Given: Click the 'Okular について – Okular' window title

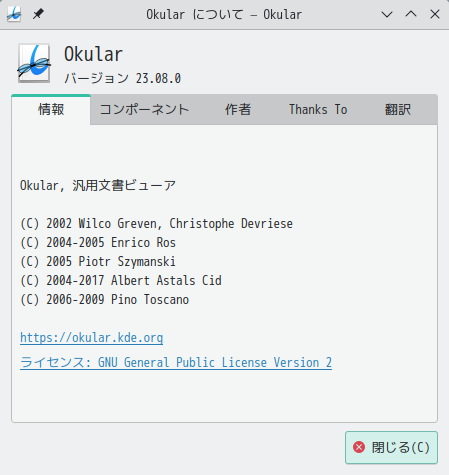Looking at the screenshot, I should click(224, 15).
